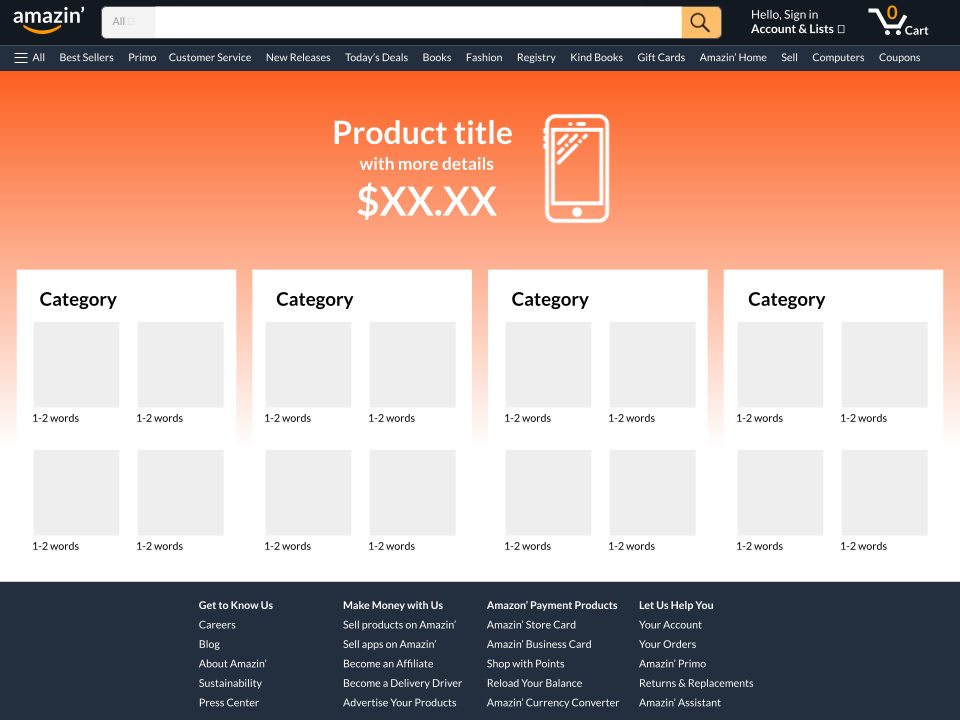Open Press Center footer link
The image size is (960, 720).
(228, 703)
